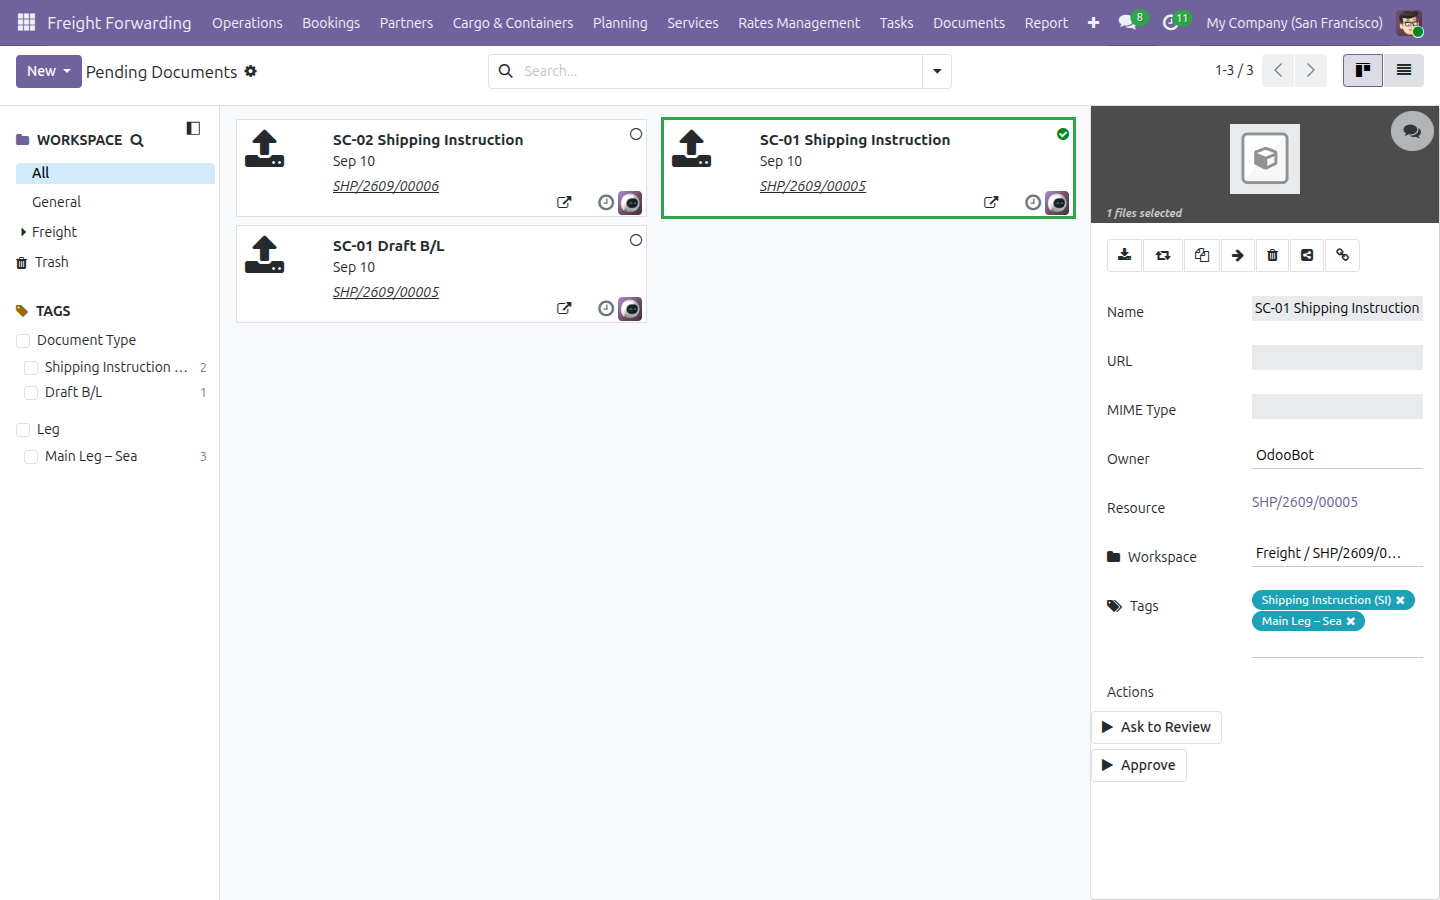Open the Documents menu
The height and width of the screenshot is (900, 1440).
(969, 22)
